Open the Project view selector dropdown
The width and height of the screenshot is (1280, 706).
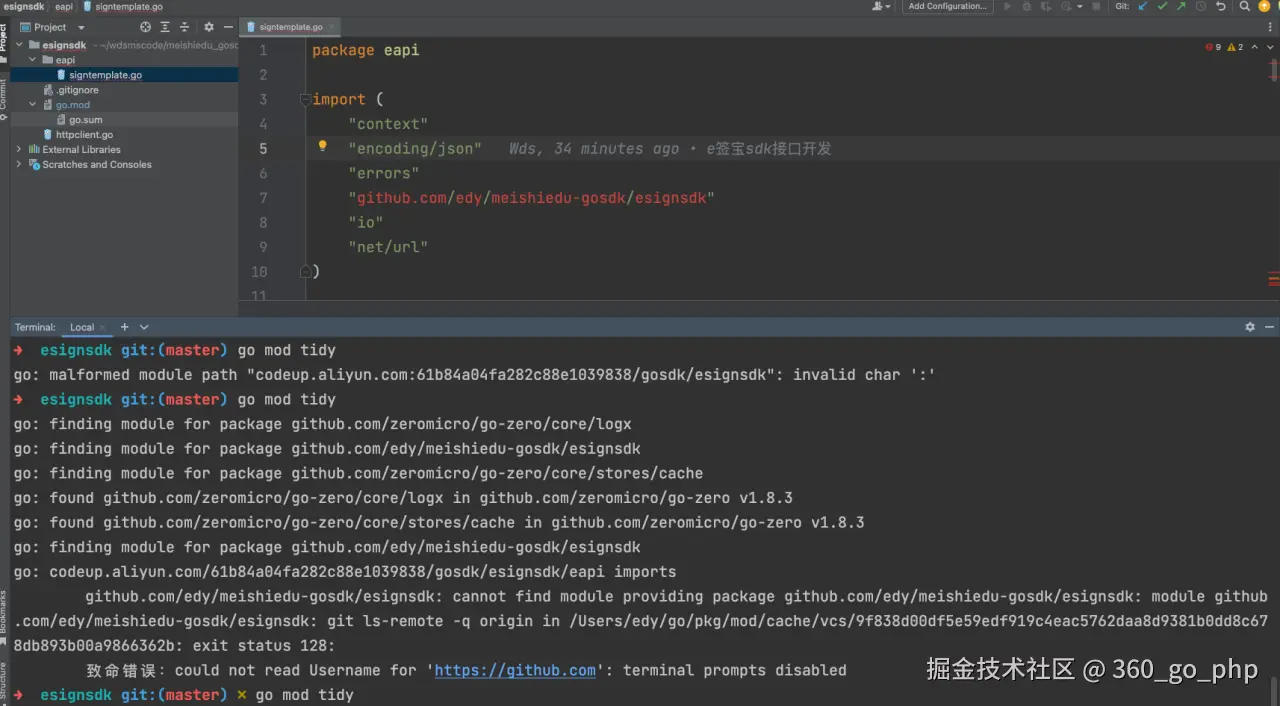click(x=53, y=27)
